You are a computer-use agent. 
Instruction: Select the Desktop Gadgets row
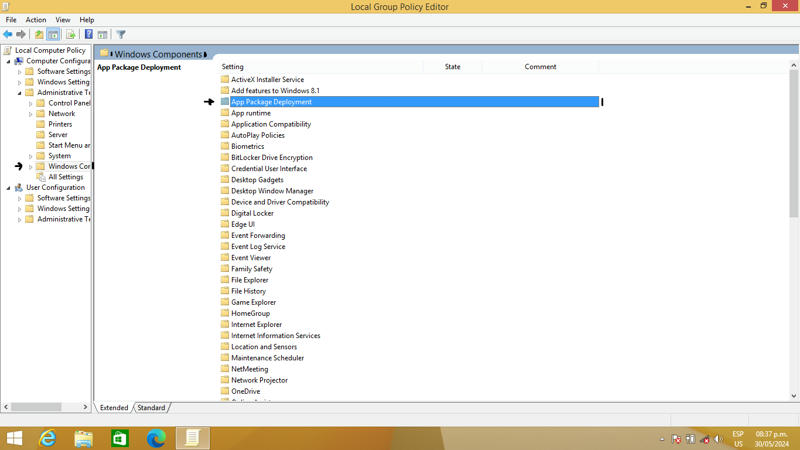pos(410,180)
